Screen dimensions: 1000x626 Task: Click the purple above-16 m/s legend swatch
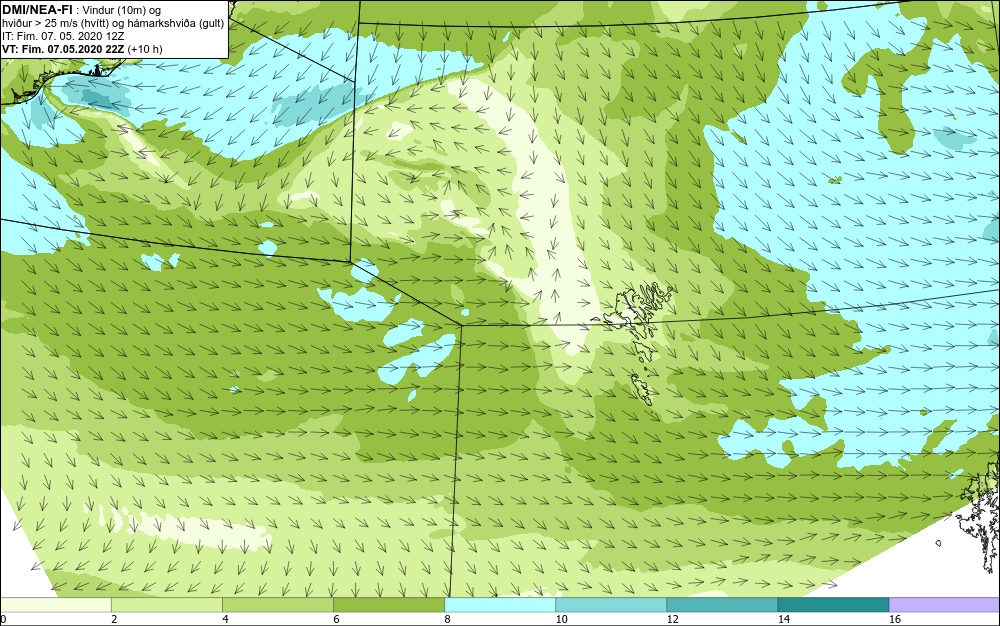click(x=945, y=605)
